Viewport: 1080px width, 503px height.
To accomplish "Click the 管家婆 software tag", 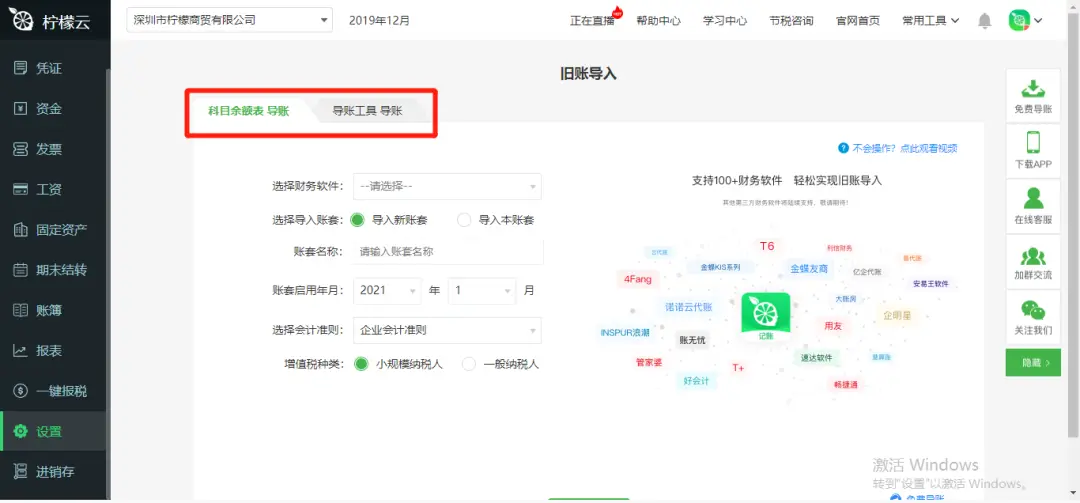I will [649, 362].
